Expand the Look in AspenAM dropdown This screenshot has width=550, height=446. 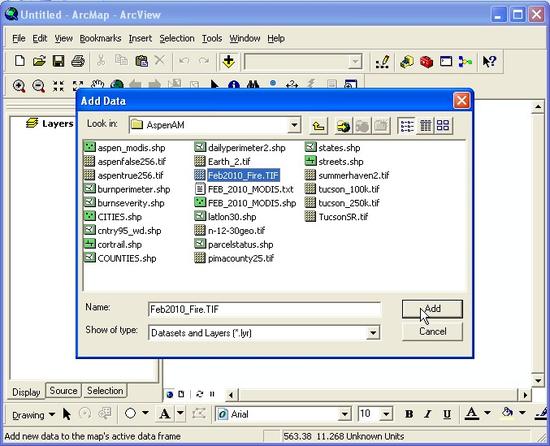pyautogui.click(x=294, y=125)
